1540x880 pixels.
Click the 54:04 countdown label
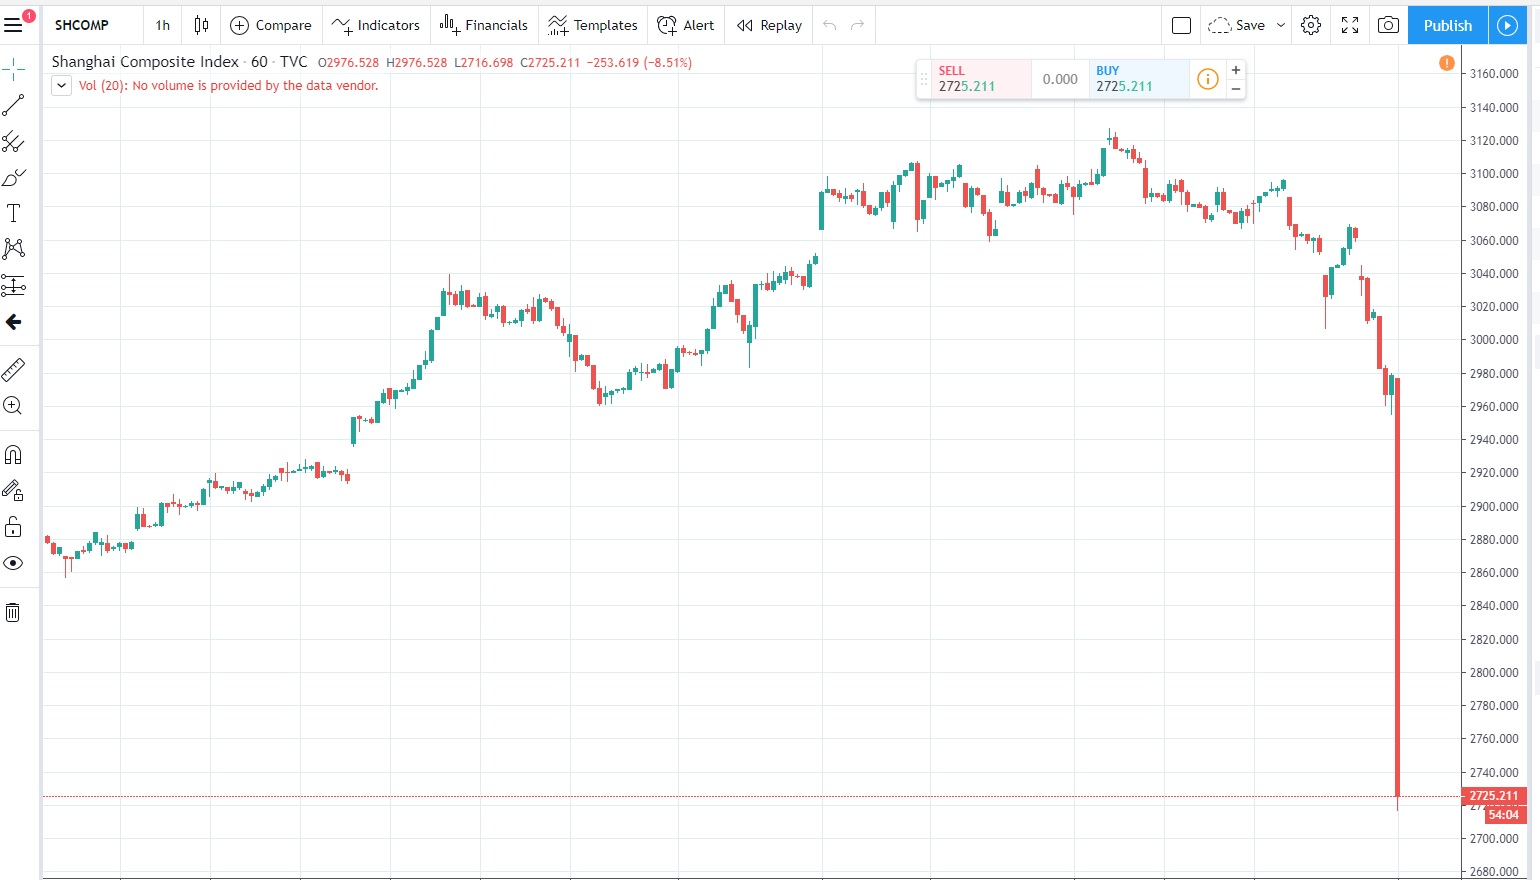coord(1504,815)
